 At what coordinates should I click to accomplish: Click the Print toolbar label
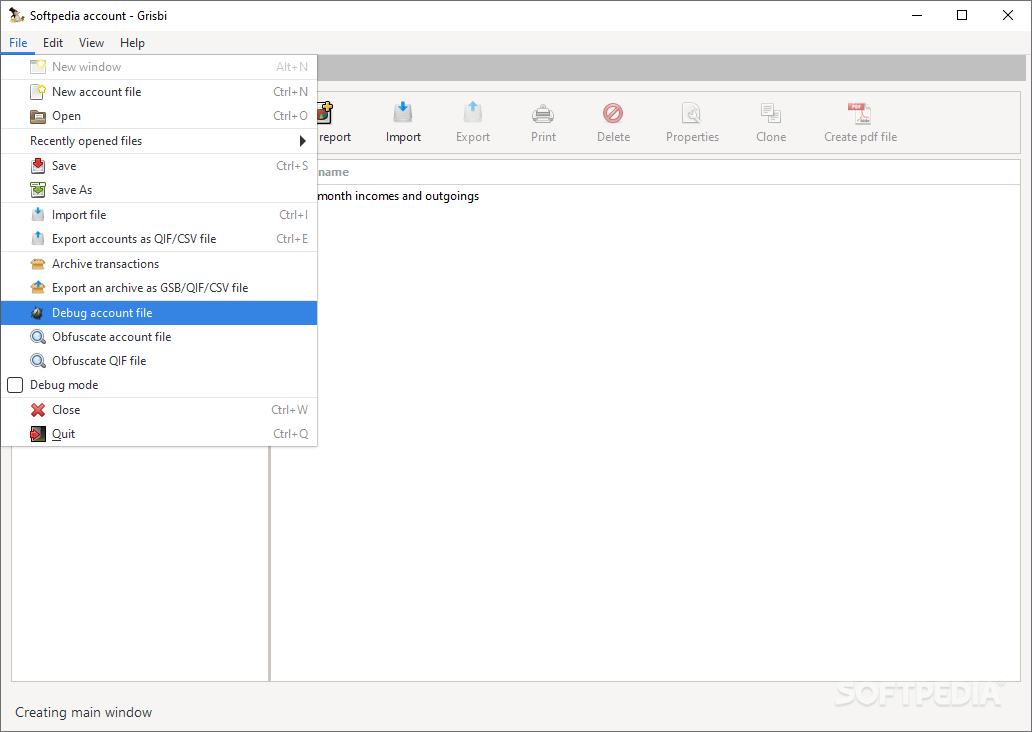pyautogui.click(x=544, y=137)
